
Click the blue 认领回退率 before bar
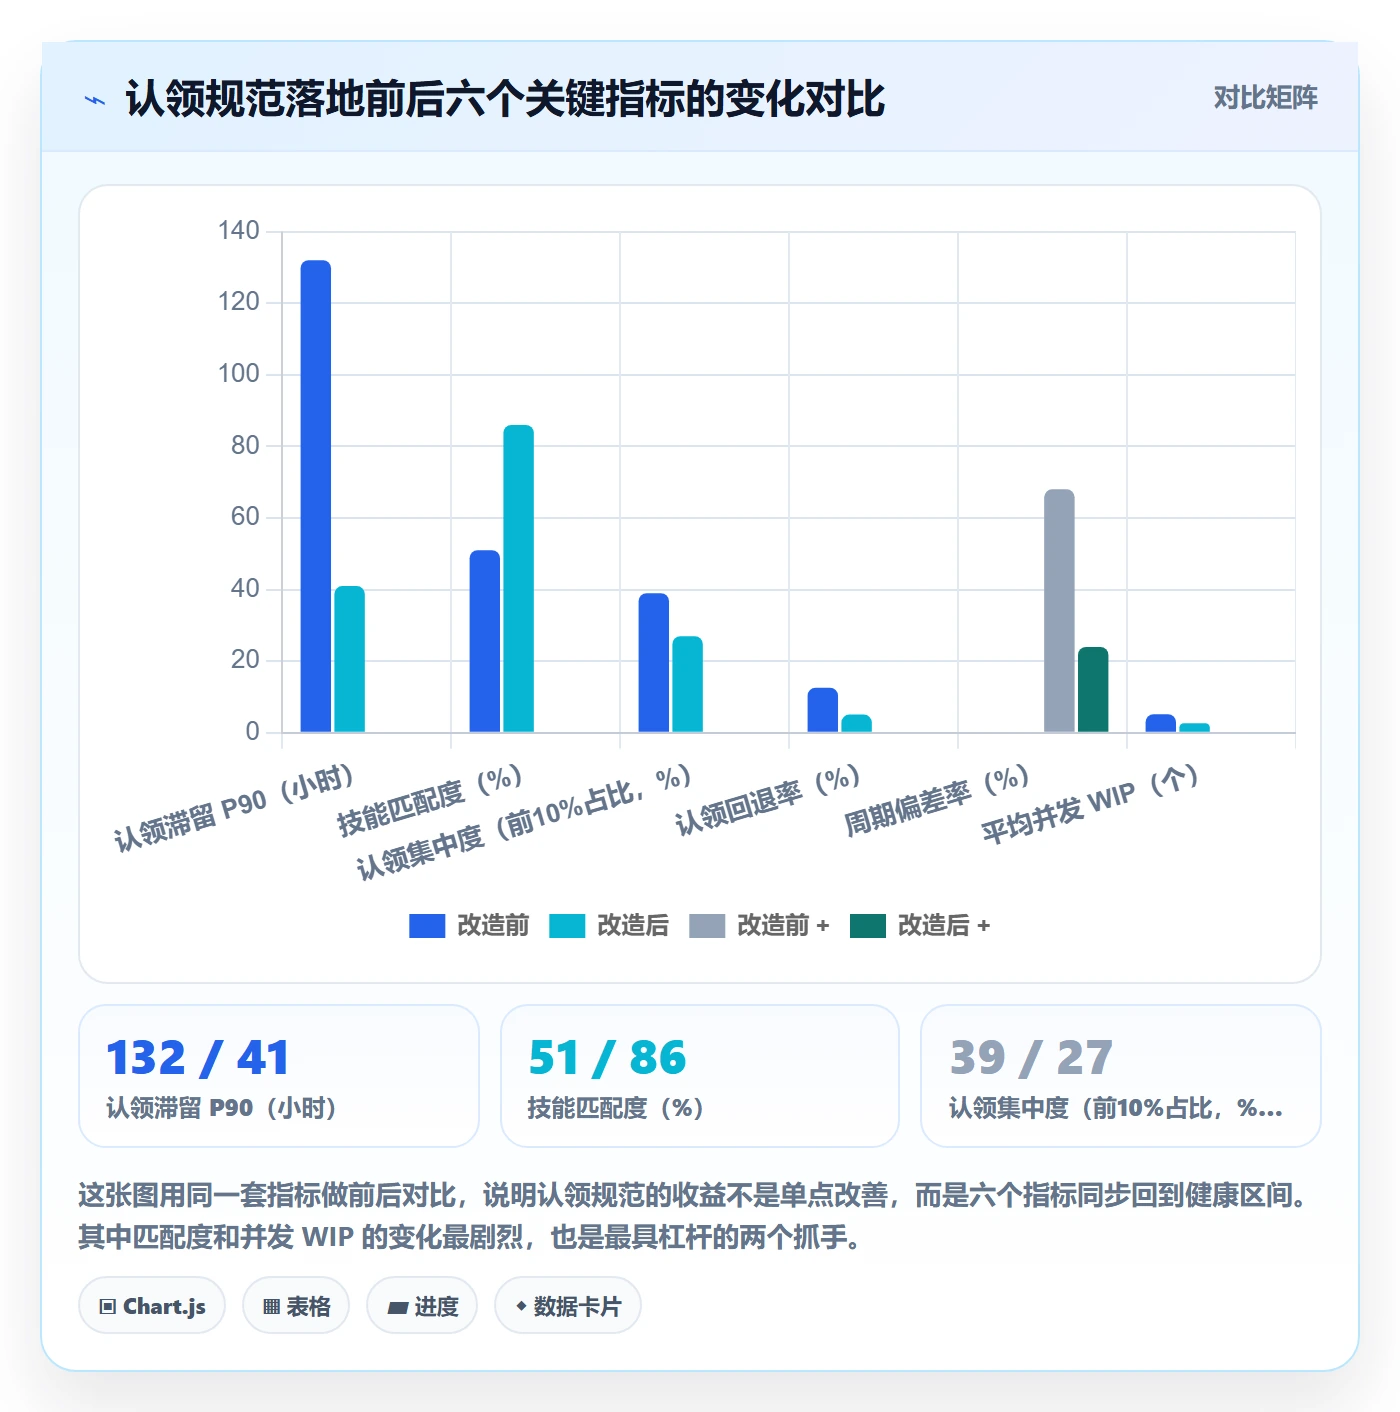(x=823, y=710)
